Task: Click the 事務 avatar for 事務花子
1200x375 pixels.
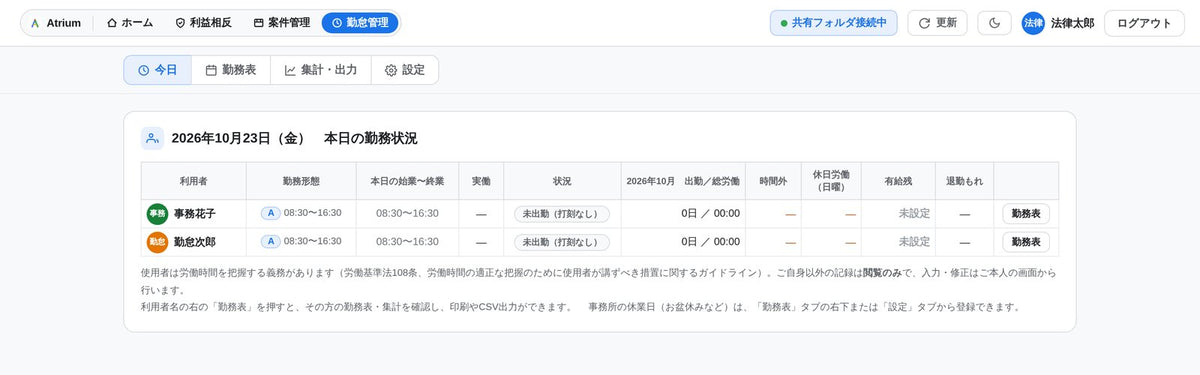Action: 157,213
